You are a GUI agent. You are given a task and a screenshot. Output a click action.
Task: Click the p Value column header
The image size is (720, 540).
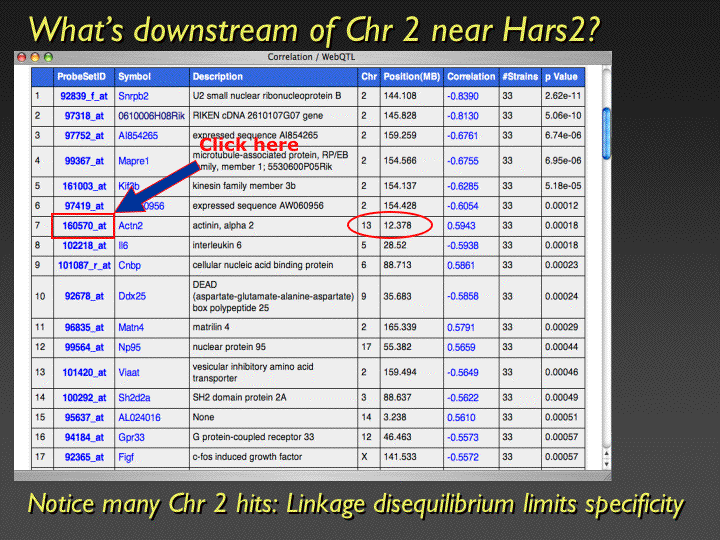click(561, 76)
